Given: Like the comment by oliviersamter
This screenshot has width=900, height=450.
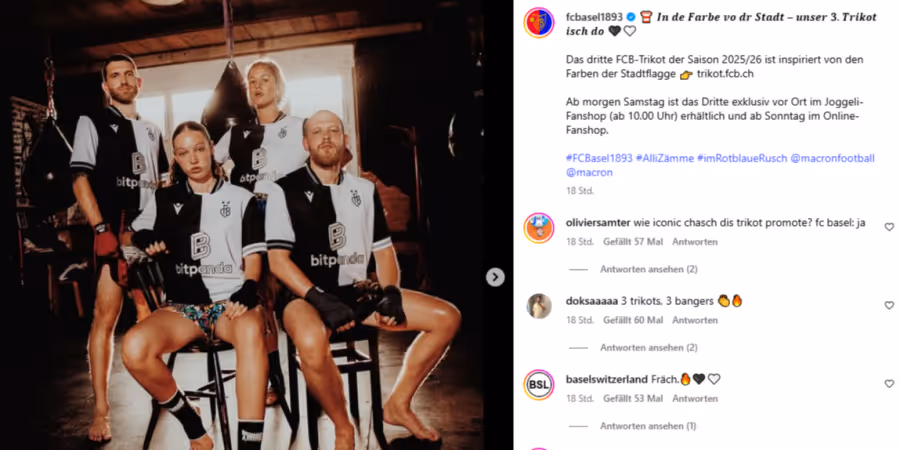Looking at the screenshot, I should 889,227.
